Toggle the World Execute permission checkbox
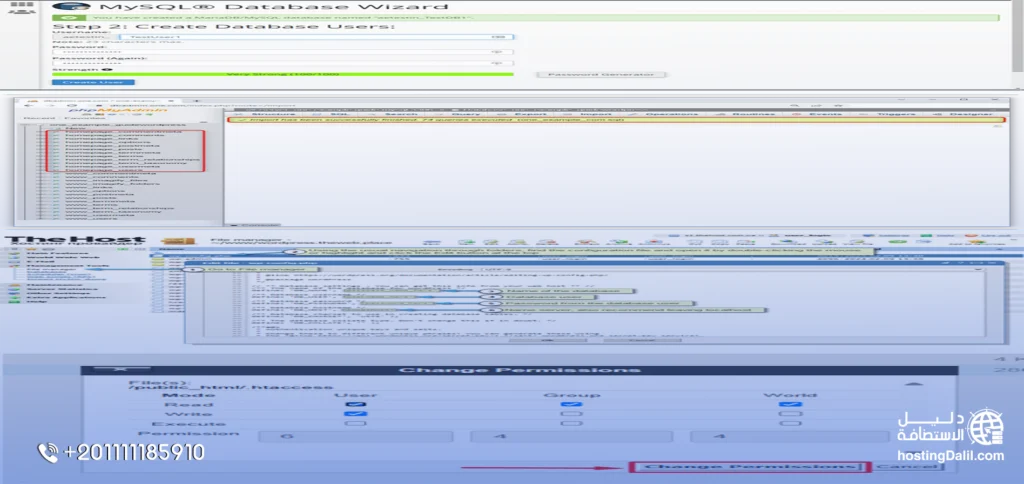This screenshot has height=484, width=1024. coord(791,424)
